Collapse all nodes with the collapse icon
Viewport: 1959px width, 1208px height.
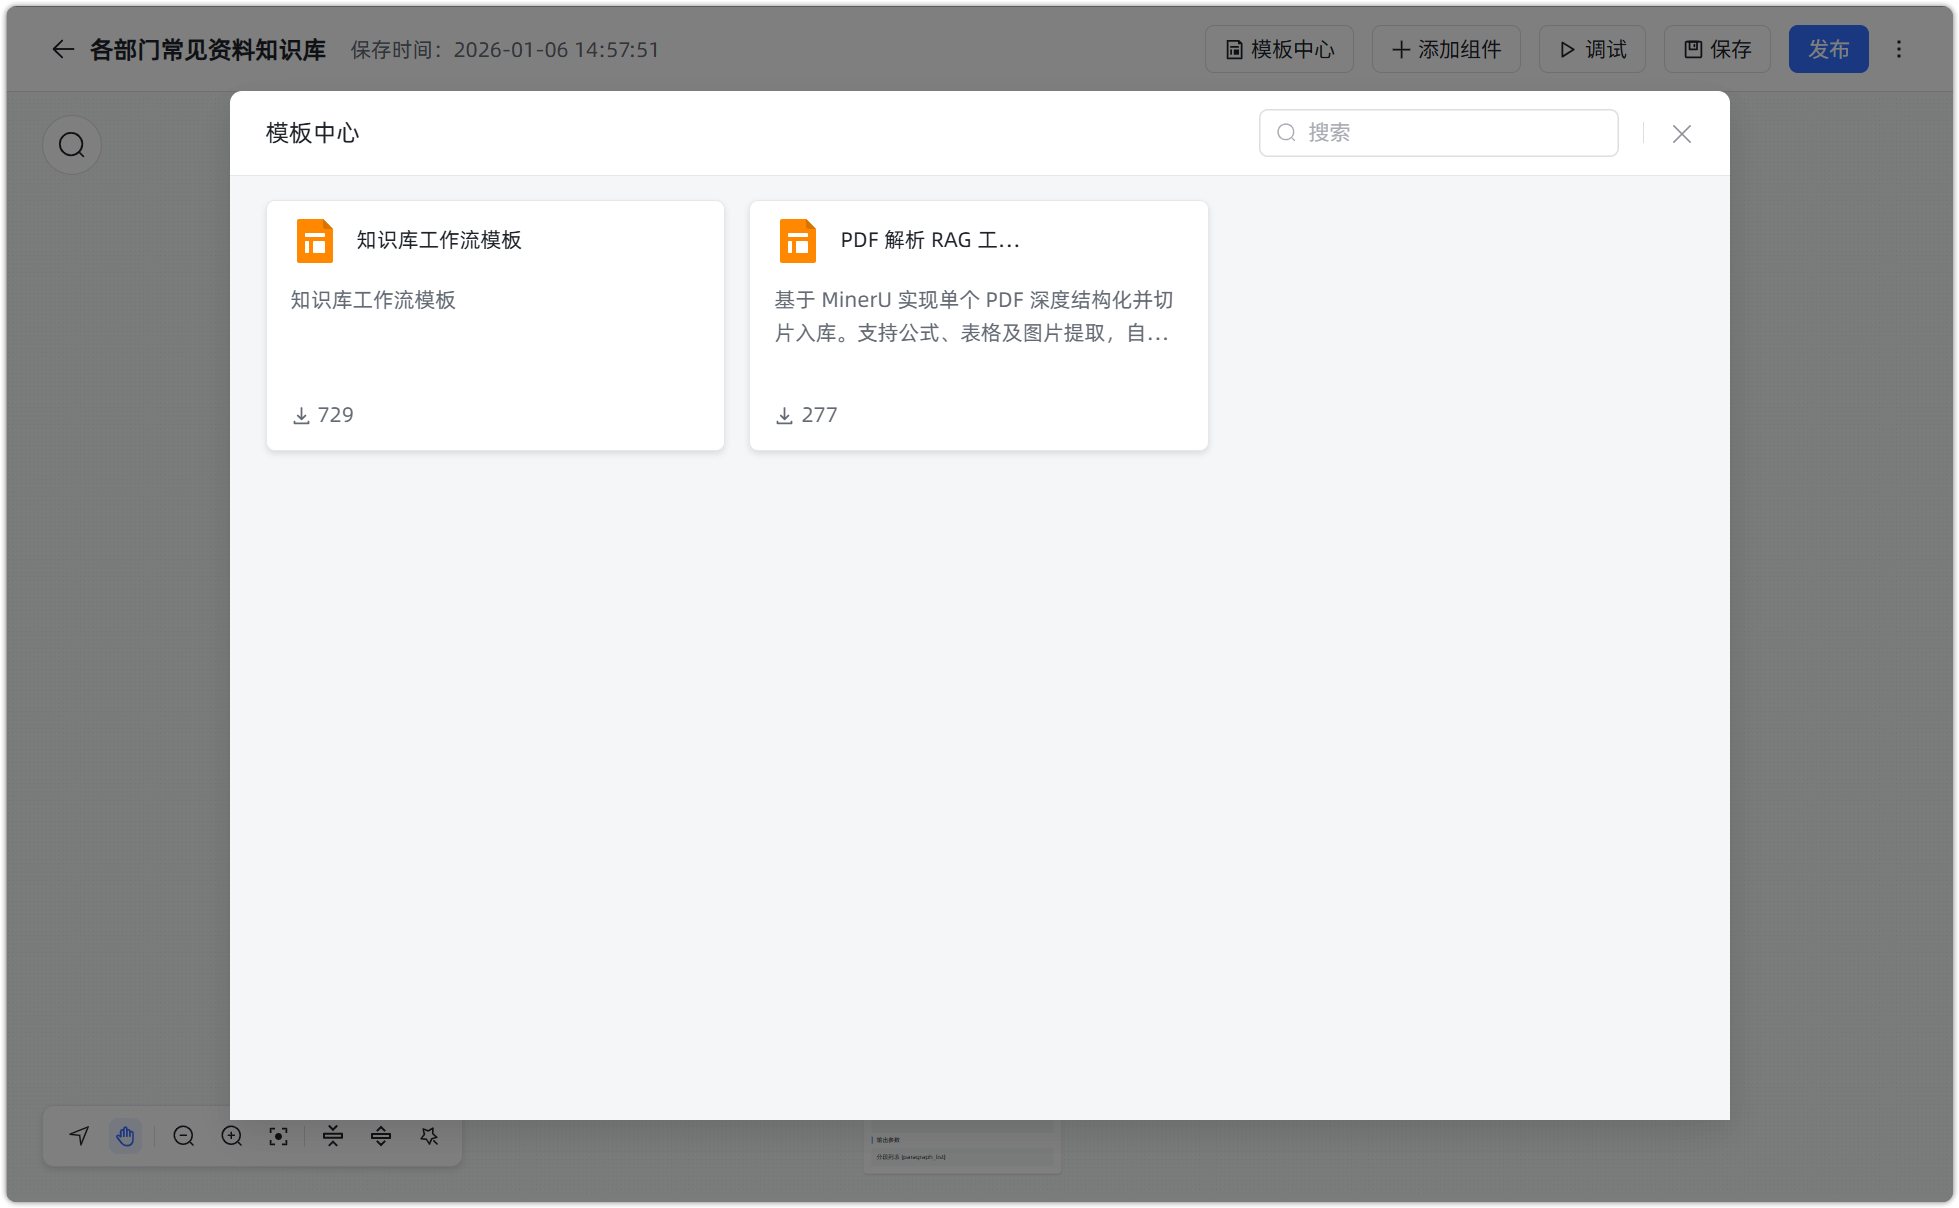pos(333,1136)
